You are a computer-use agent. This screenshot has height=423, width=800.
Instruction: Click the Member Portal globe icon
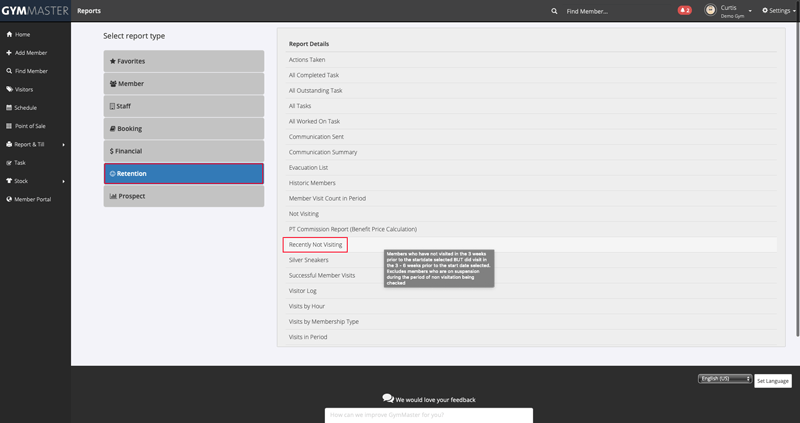[x=9, y=199]
